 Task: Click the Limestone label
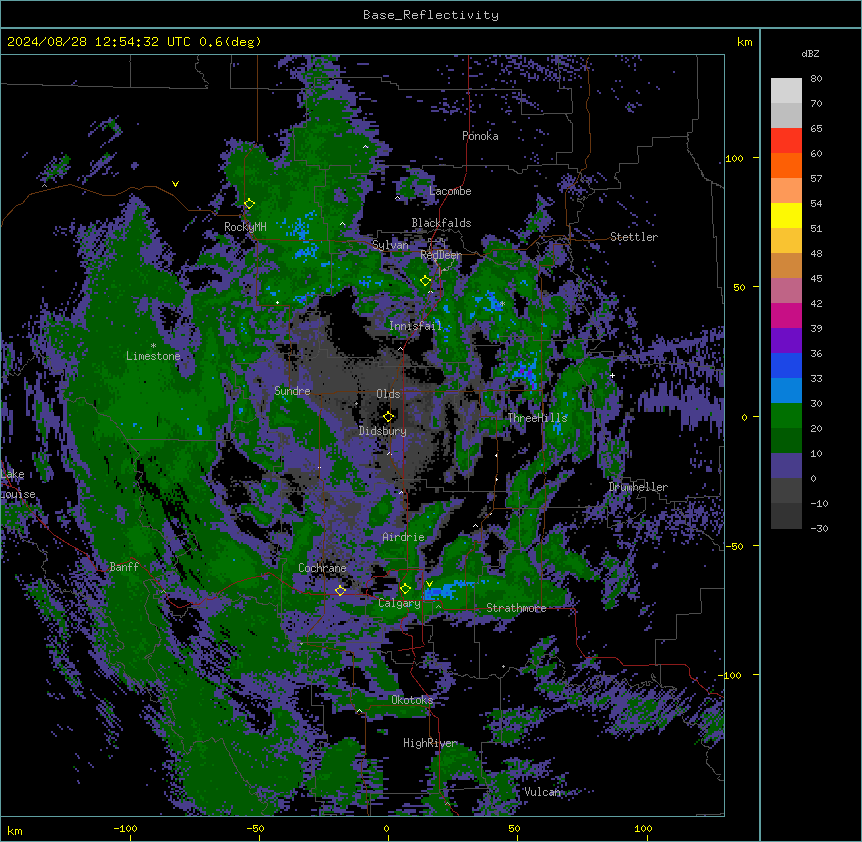[x=153, y=356]
